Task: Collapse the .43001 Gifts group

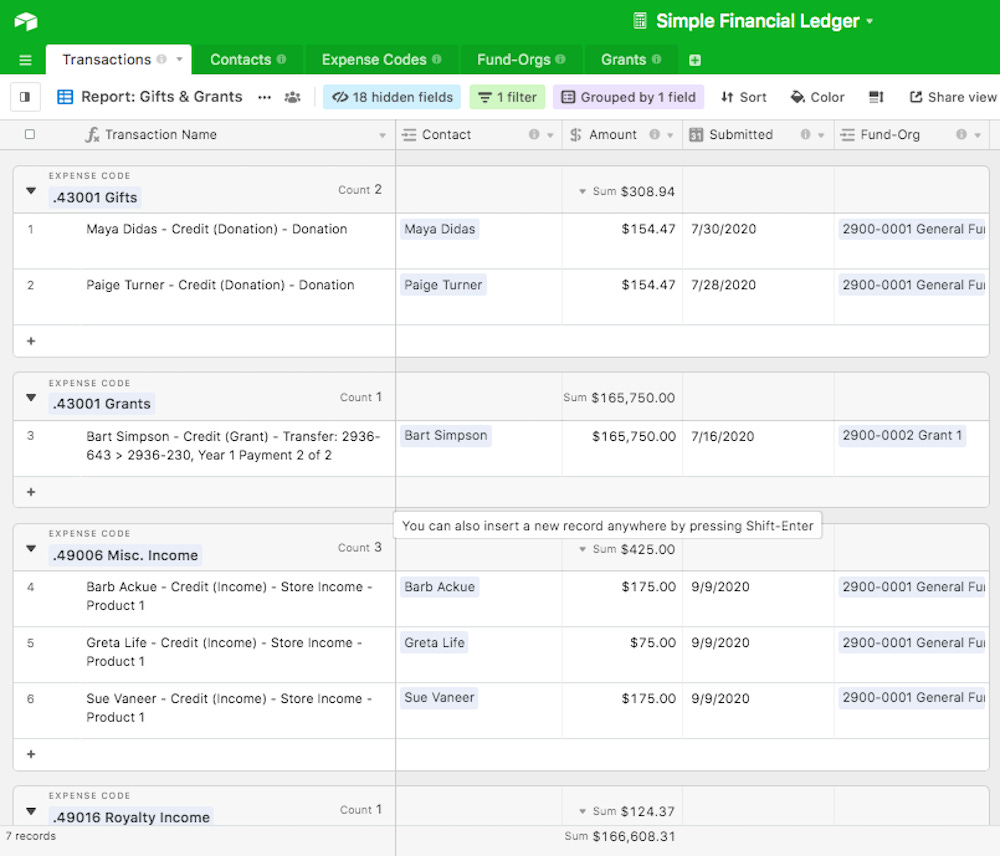Action: (31, 191)
